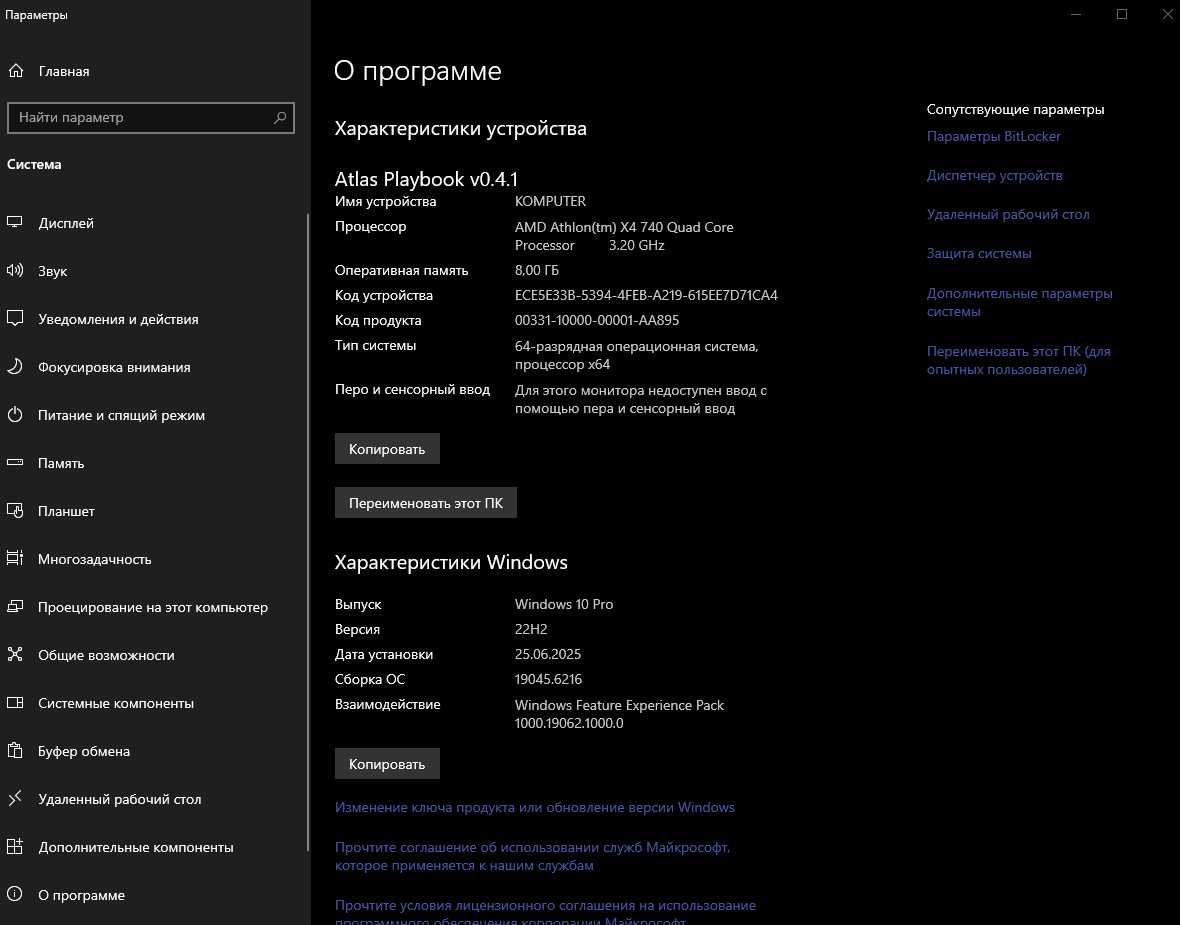Screen dimensions: 1180x925
Task: Click version value 22H2
Action: point(531,629)
